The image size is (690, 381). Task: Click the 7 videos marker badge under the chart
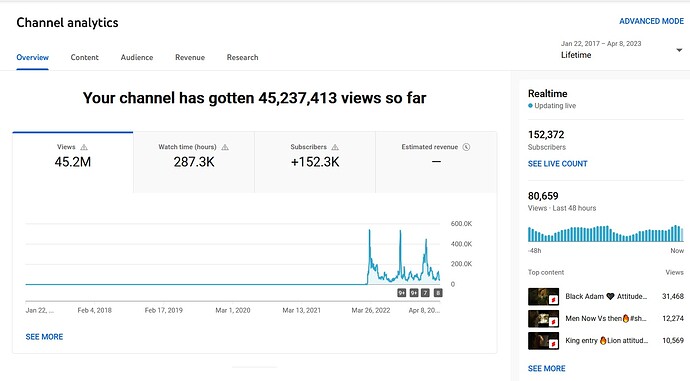click(425, 293)
